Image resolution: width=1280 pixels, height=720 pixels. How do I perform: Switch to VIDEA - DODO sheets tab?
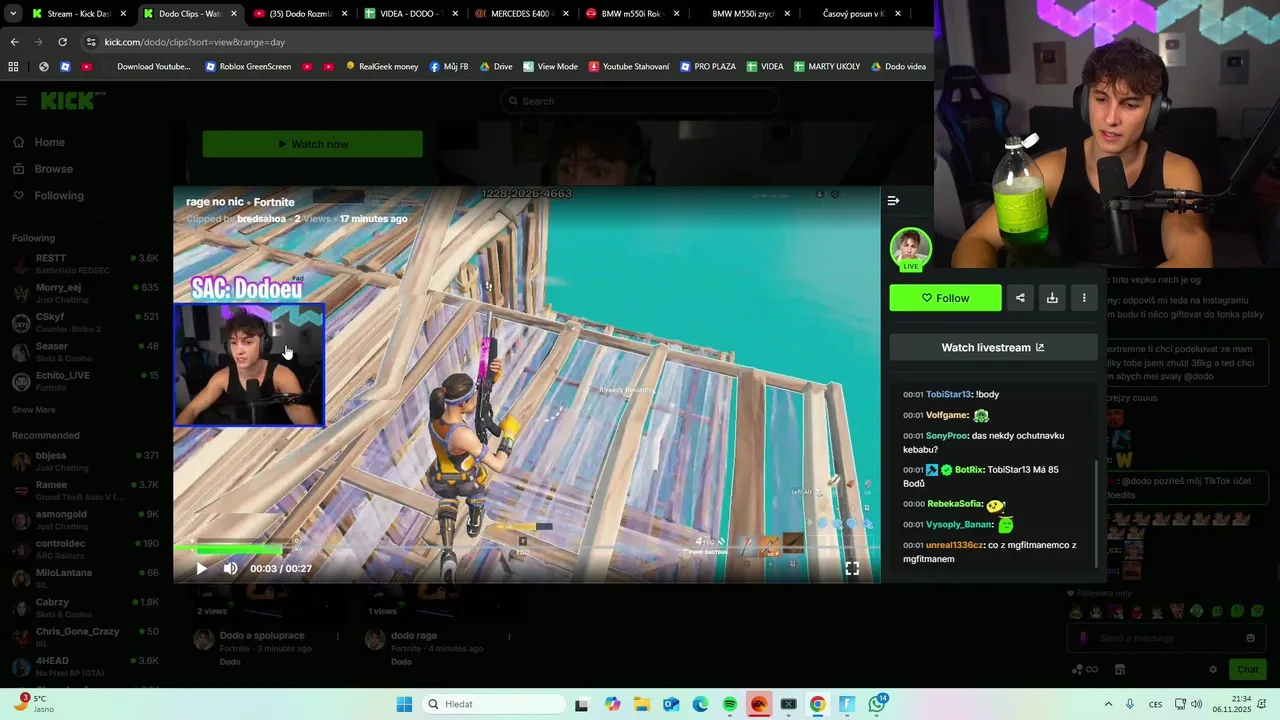(x=410, y=14)
